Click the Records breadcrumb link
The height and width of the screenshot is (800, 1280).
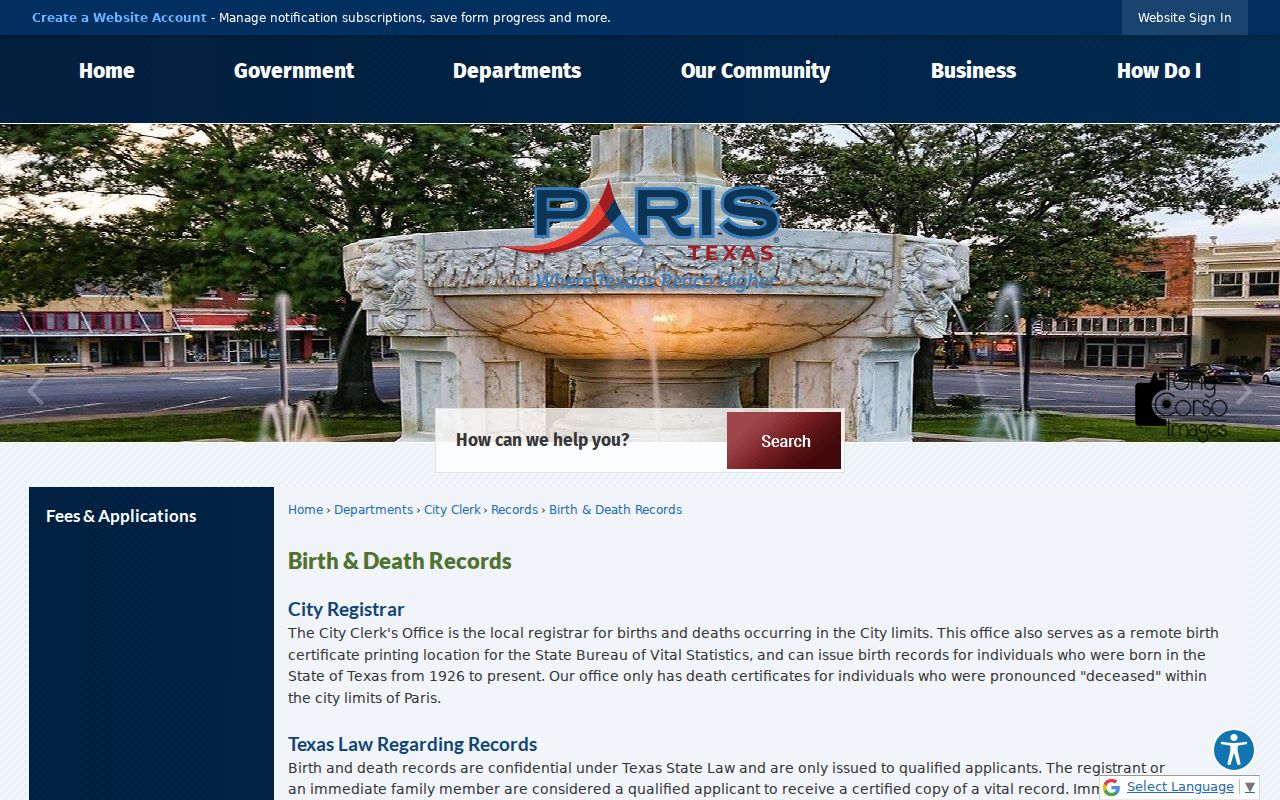click(x=514, y=510)
